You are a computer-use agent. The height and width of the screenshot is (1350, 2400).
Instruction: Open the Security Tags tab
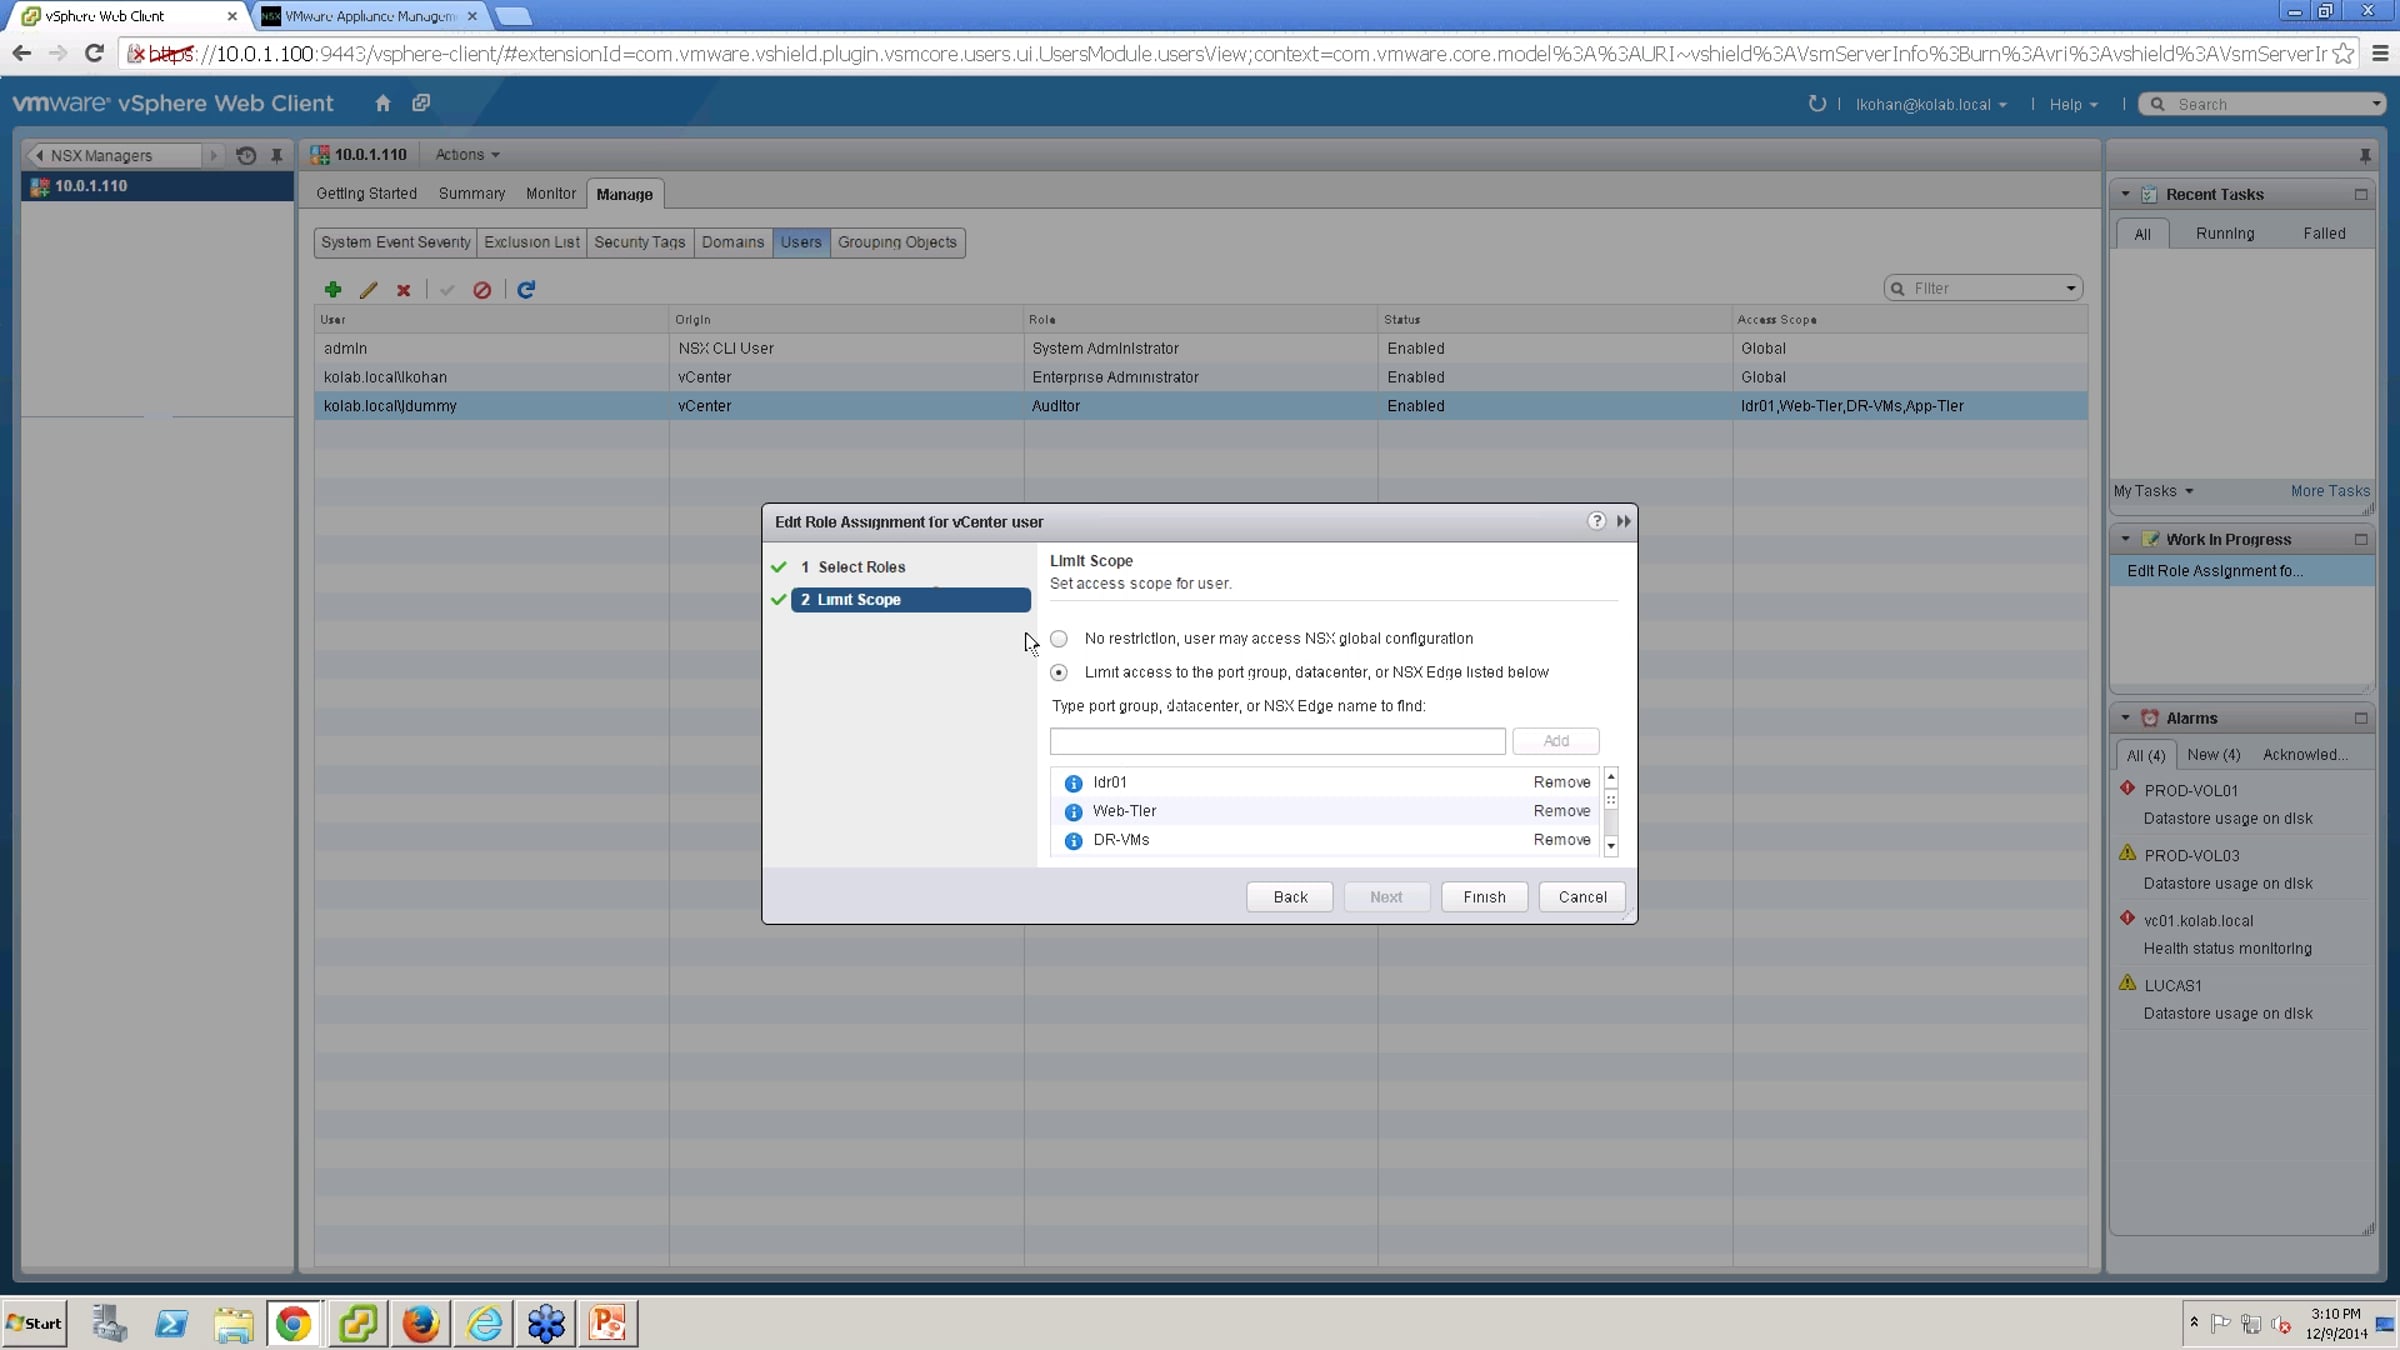(x=639, y=242)
